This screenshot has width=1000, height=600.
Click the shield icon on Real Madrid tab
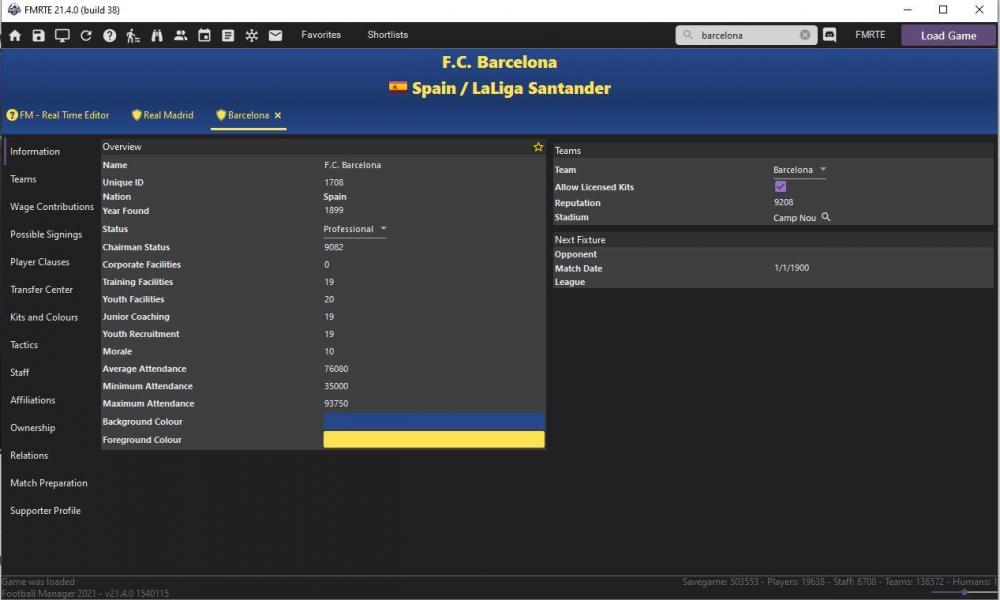(x=136, y=115)
